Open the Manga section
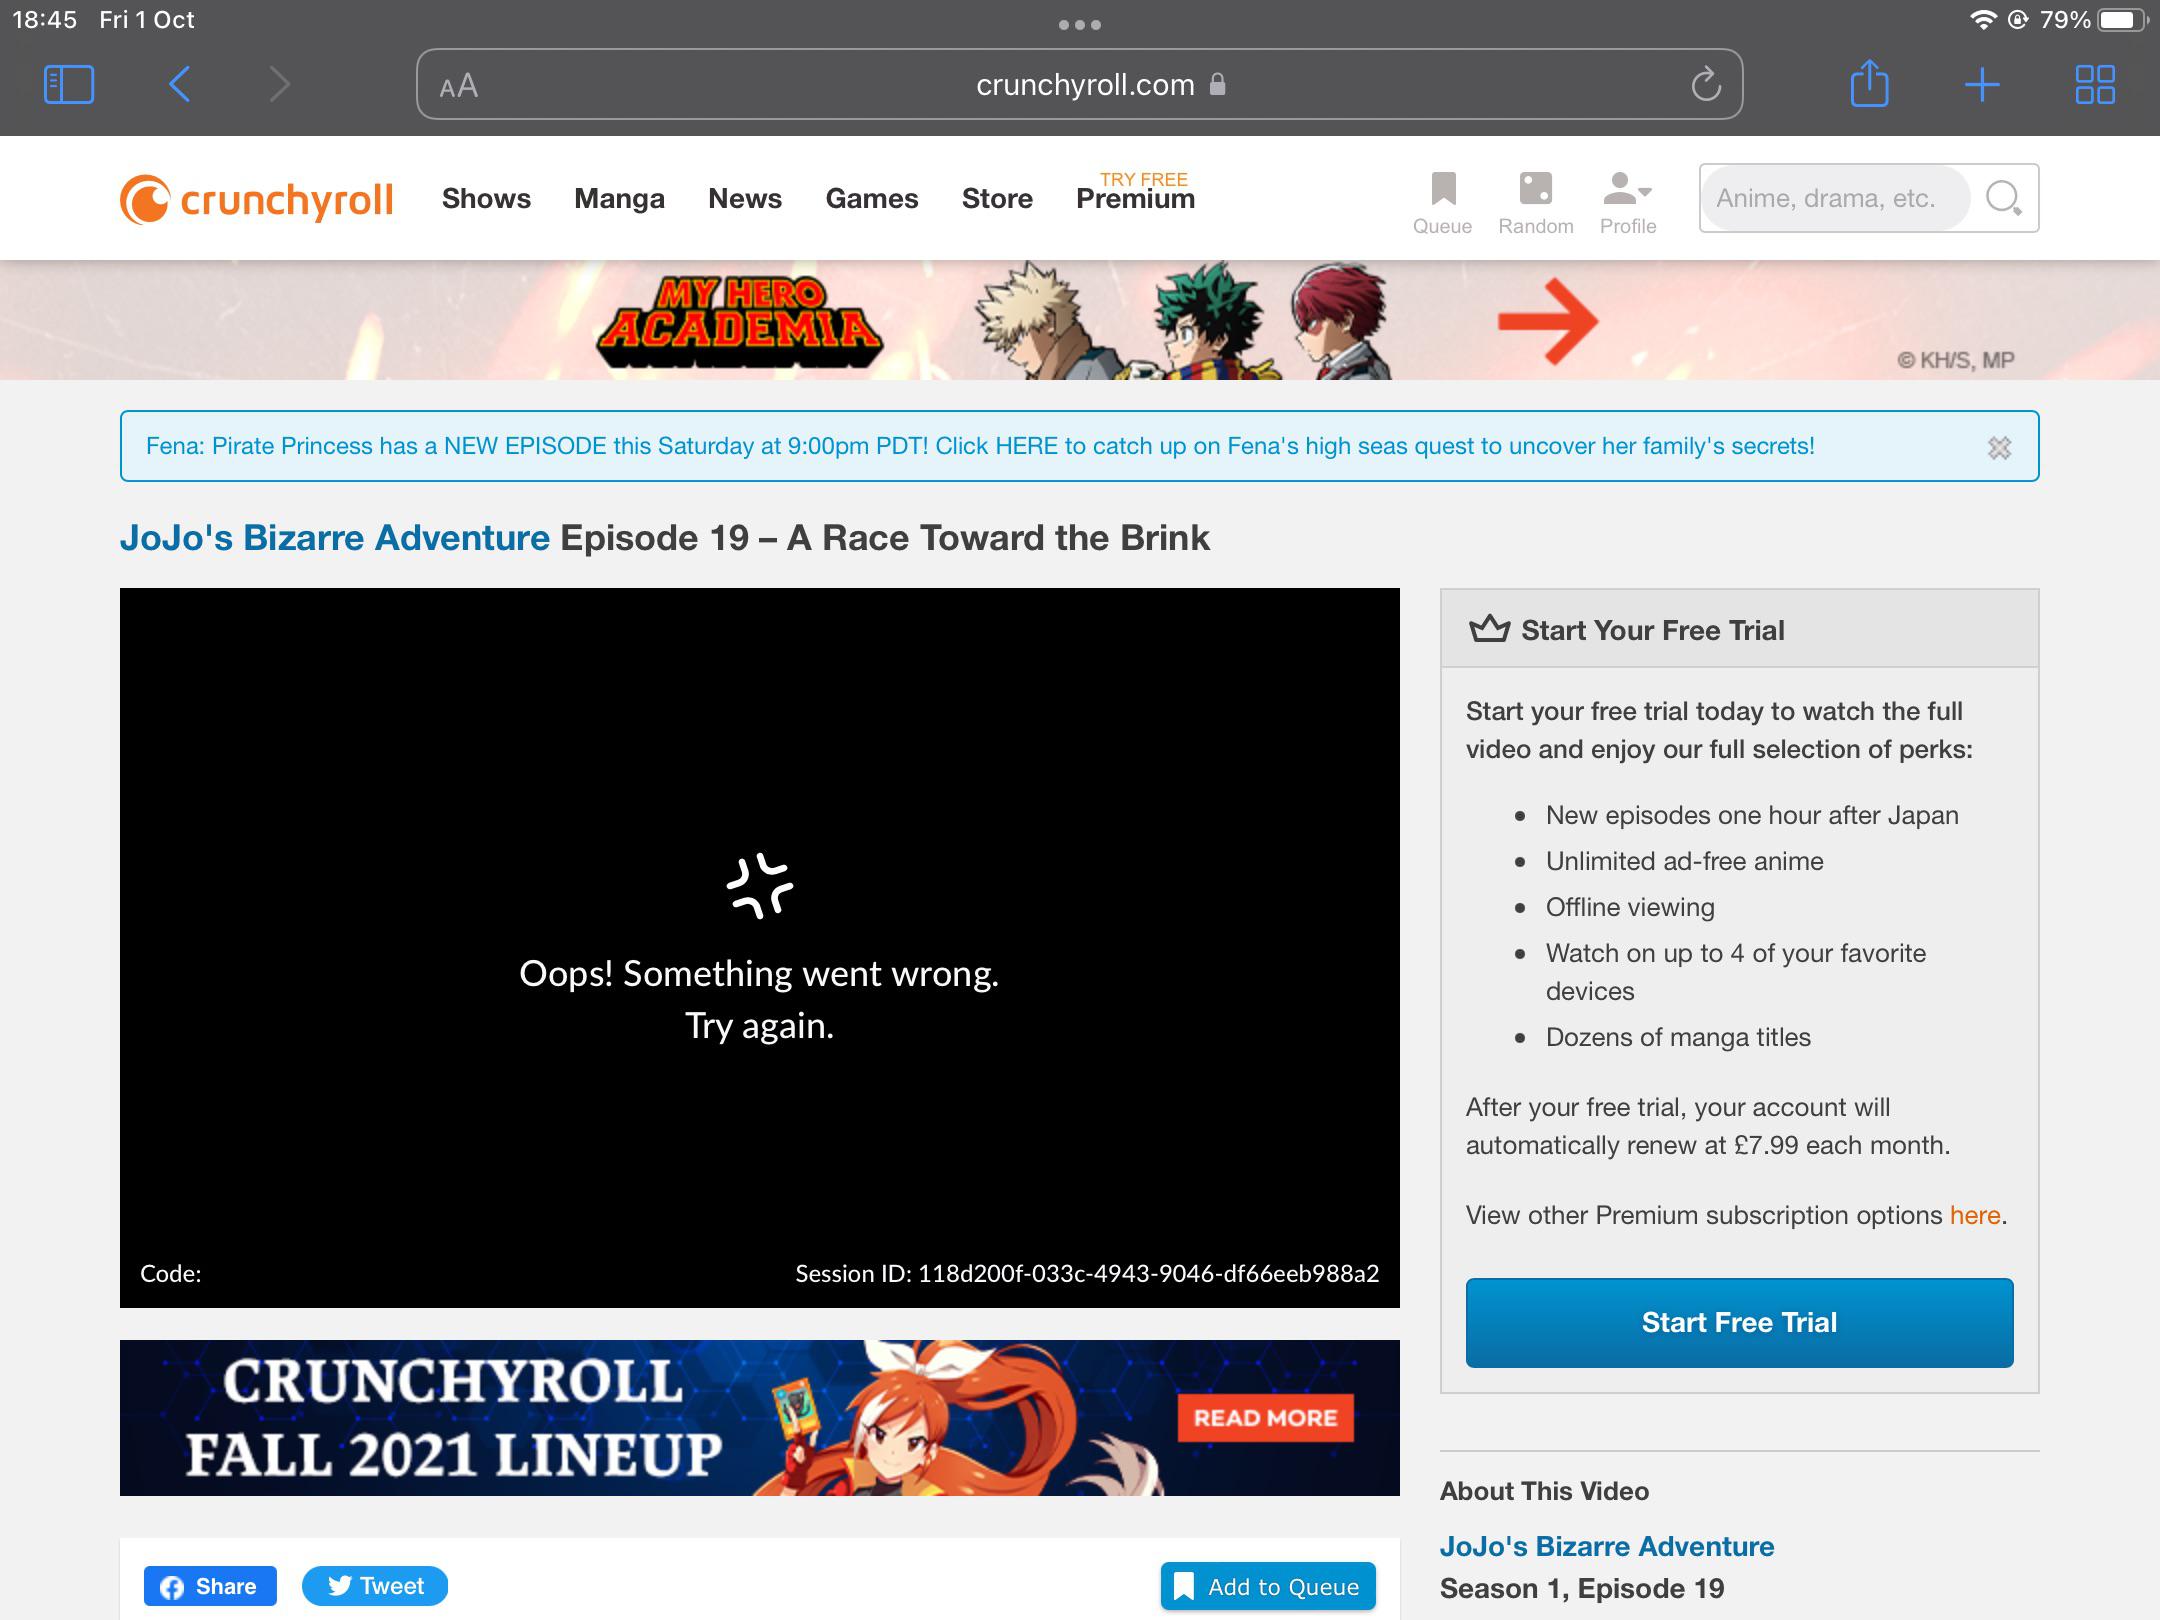This screenshot has height=1620, width=2160. click(619, 198)
